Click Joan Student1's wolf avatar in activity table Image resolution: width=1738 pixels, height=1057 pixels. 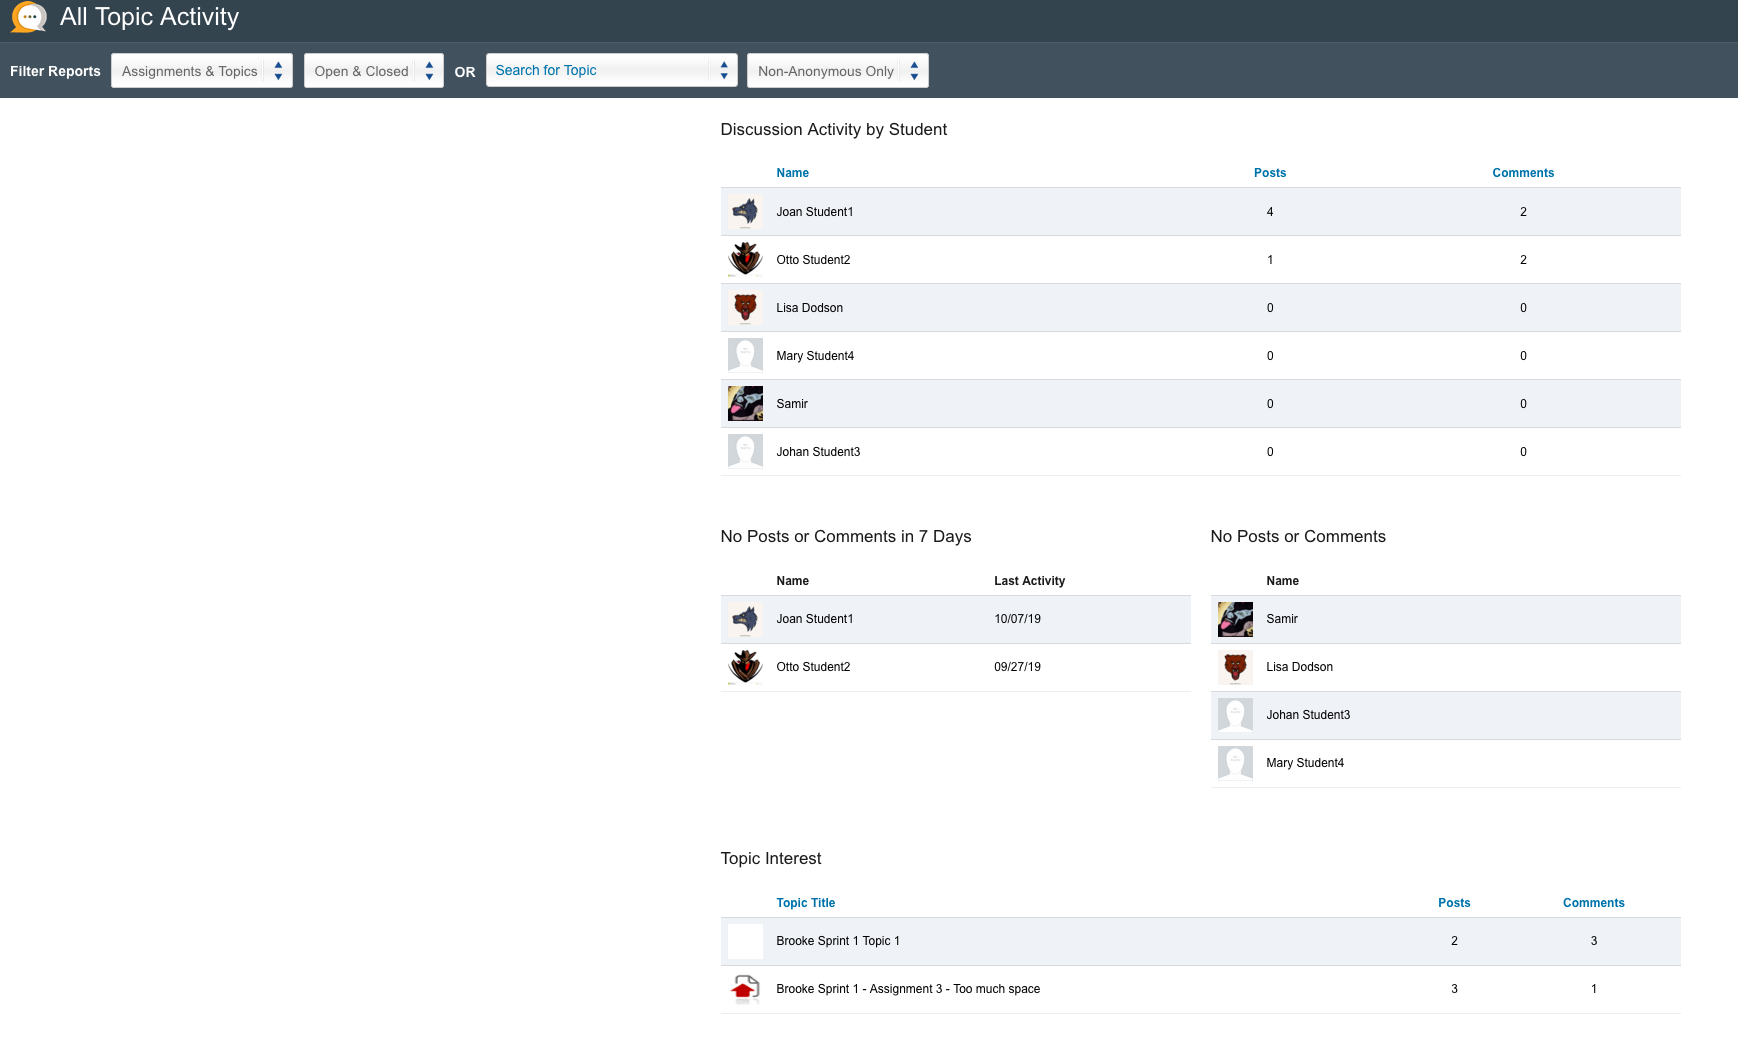[x=745, y=212]
